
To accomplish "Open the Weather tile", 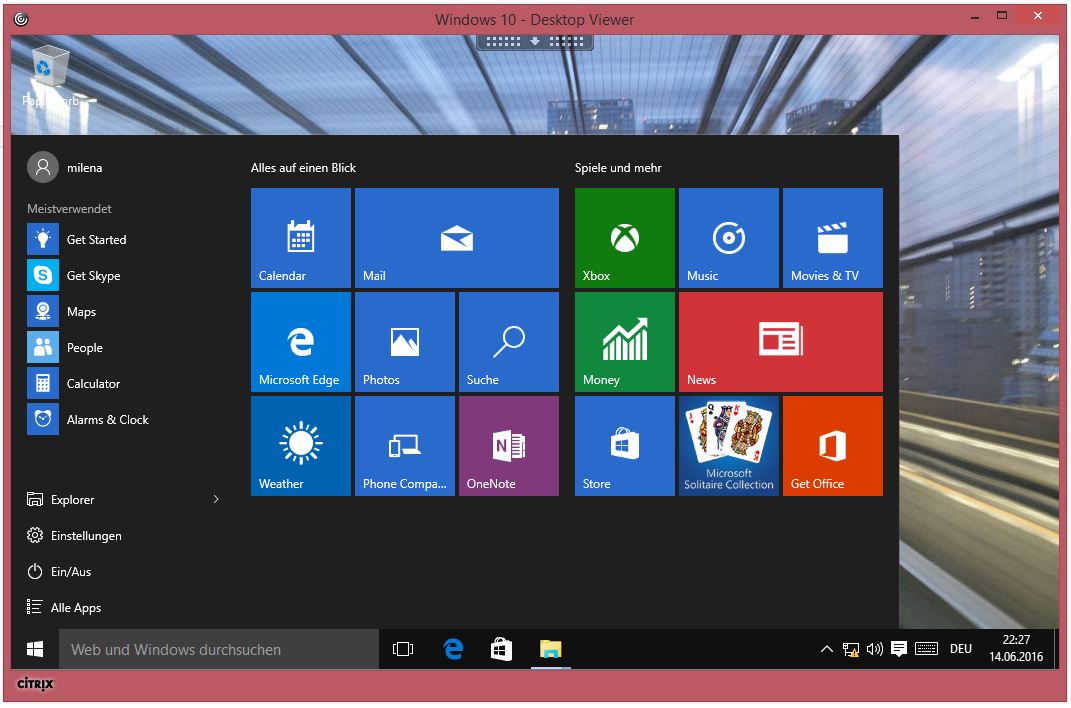I will click(x=300, y=446).
